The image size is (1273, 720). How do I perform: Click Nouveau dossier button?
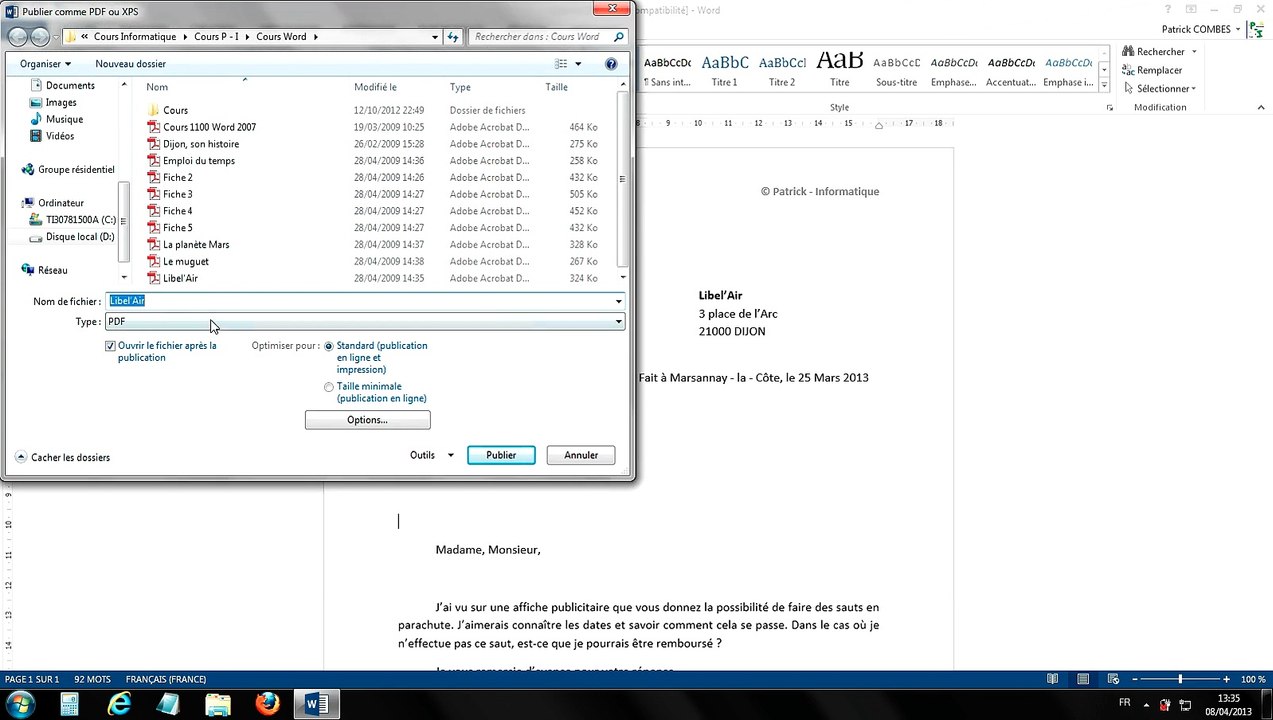tap(131, 64)
